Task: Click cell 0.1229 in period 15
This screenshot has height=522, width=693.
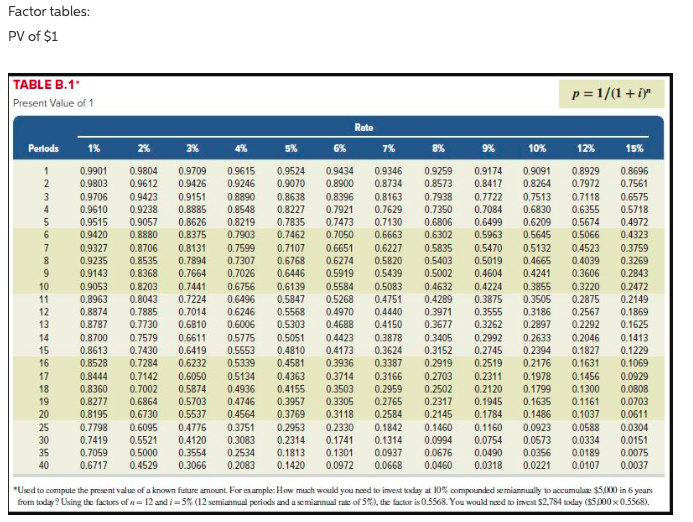Action: [635, 351]
